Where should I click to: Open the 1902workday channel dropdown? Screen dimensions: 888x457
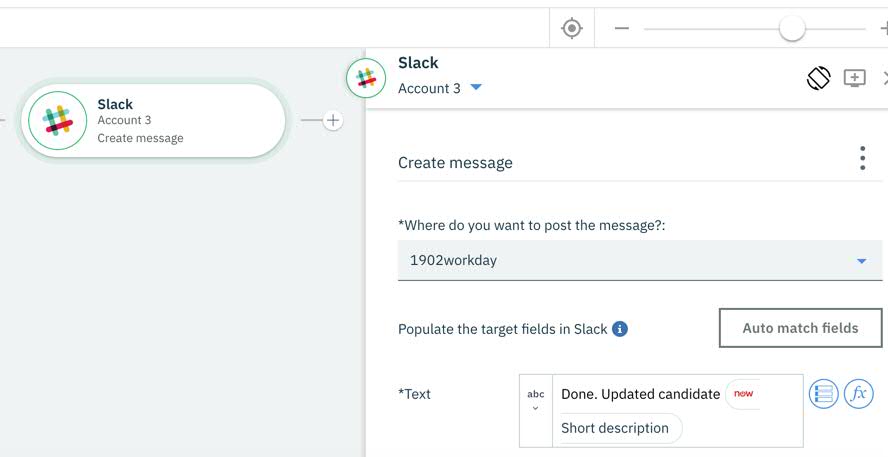tap(640, 260)
